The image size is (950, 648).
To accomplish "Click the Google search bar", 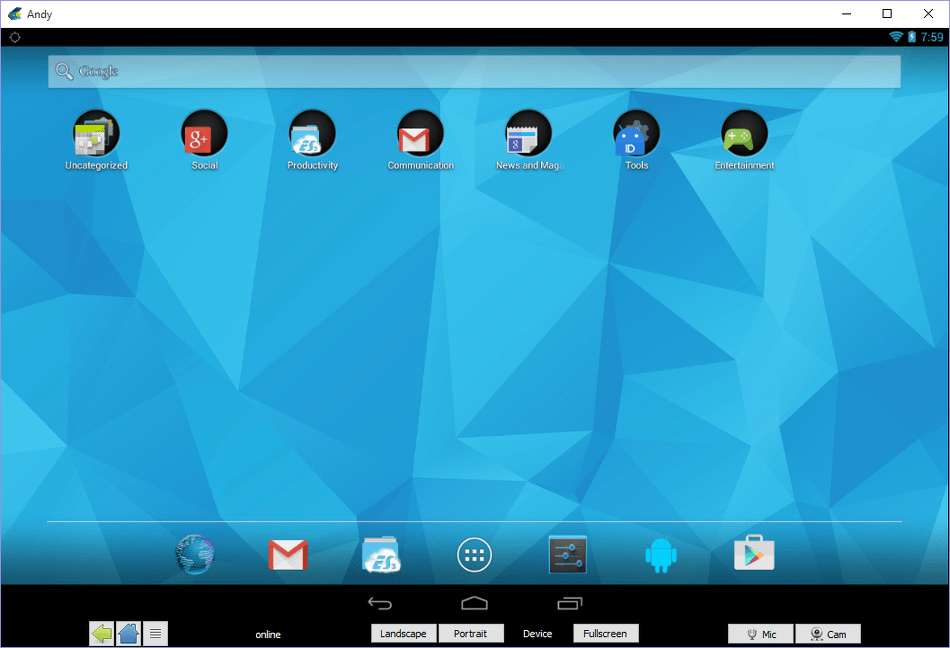I will coord(474,71).
